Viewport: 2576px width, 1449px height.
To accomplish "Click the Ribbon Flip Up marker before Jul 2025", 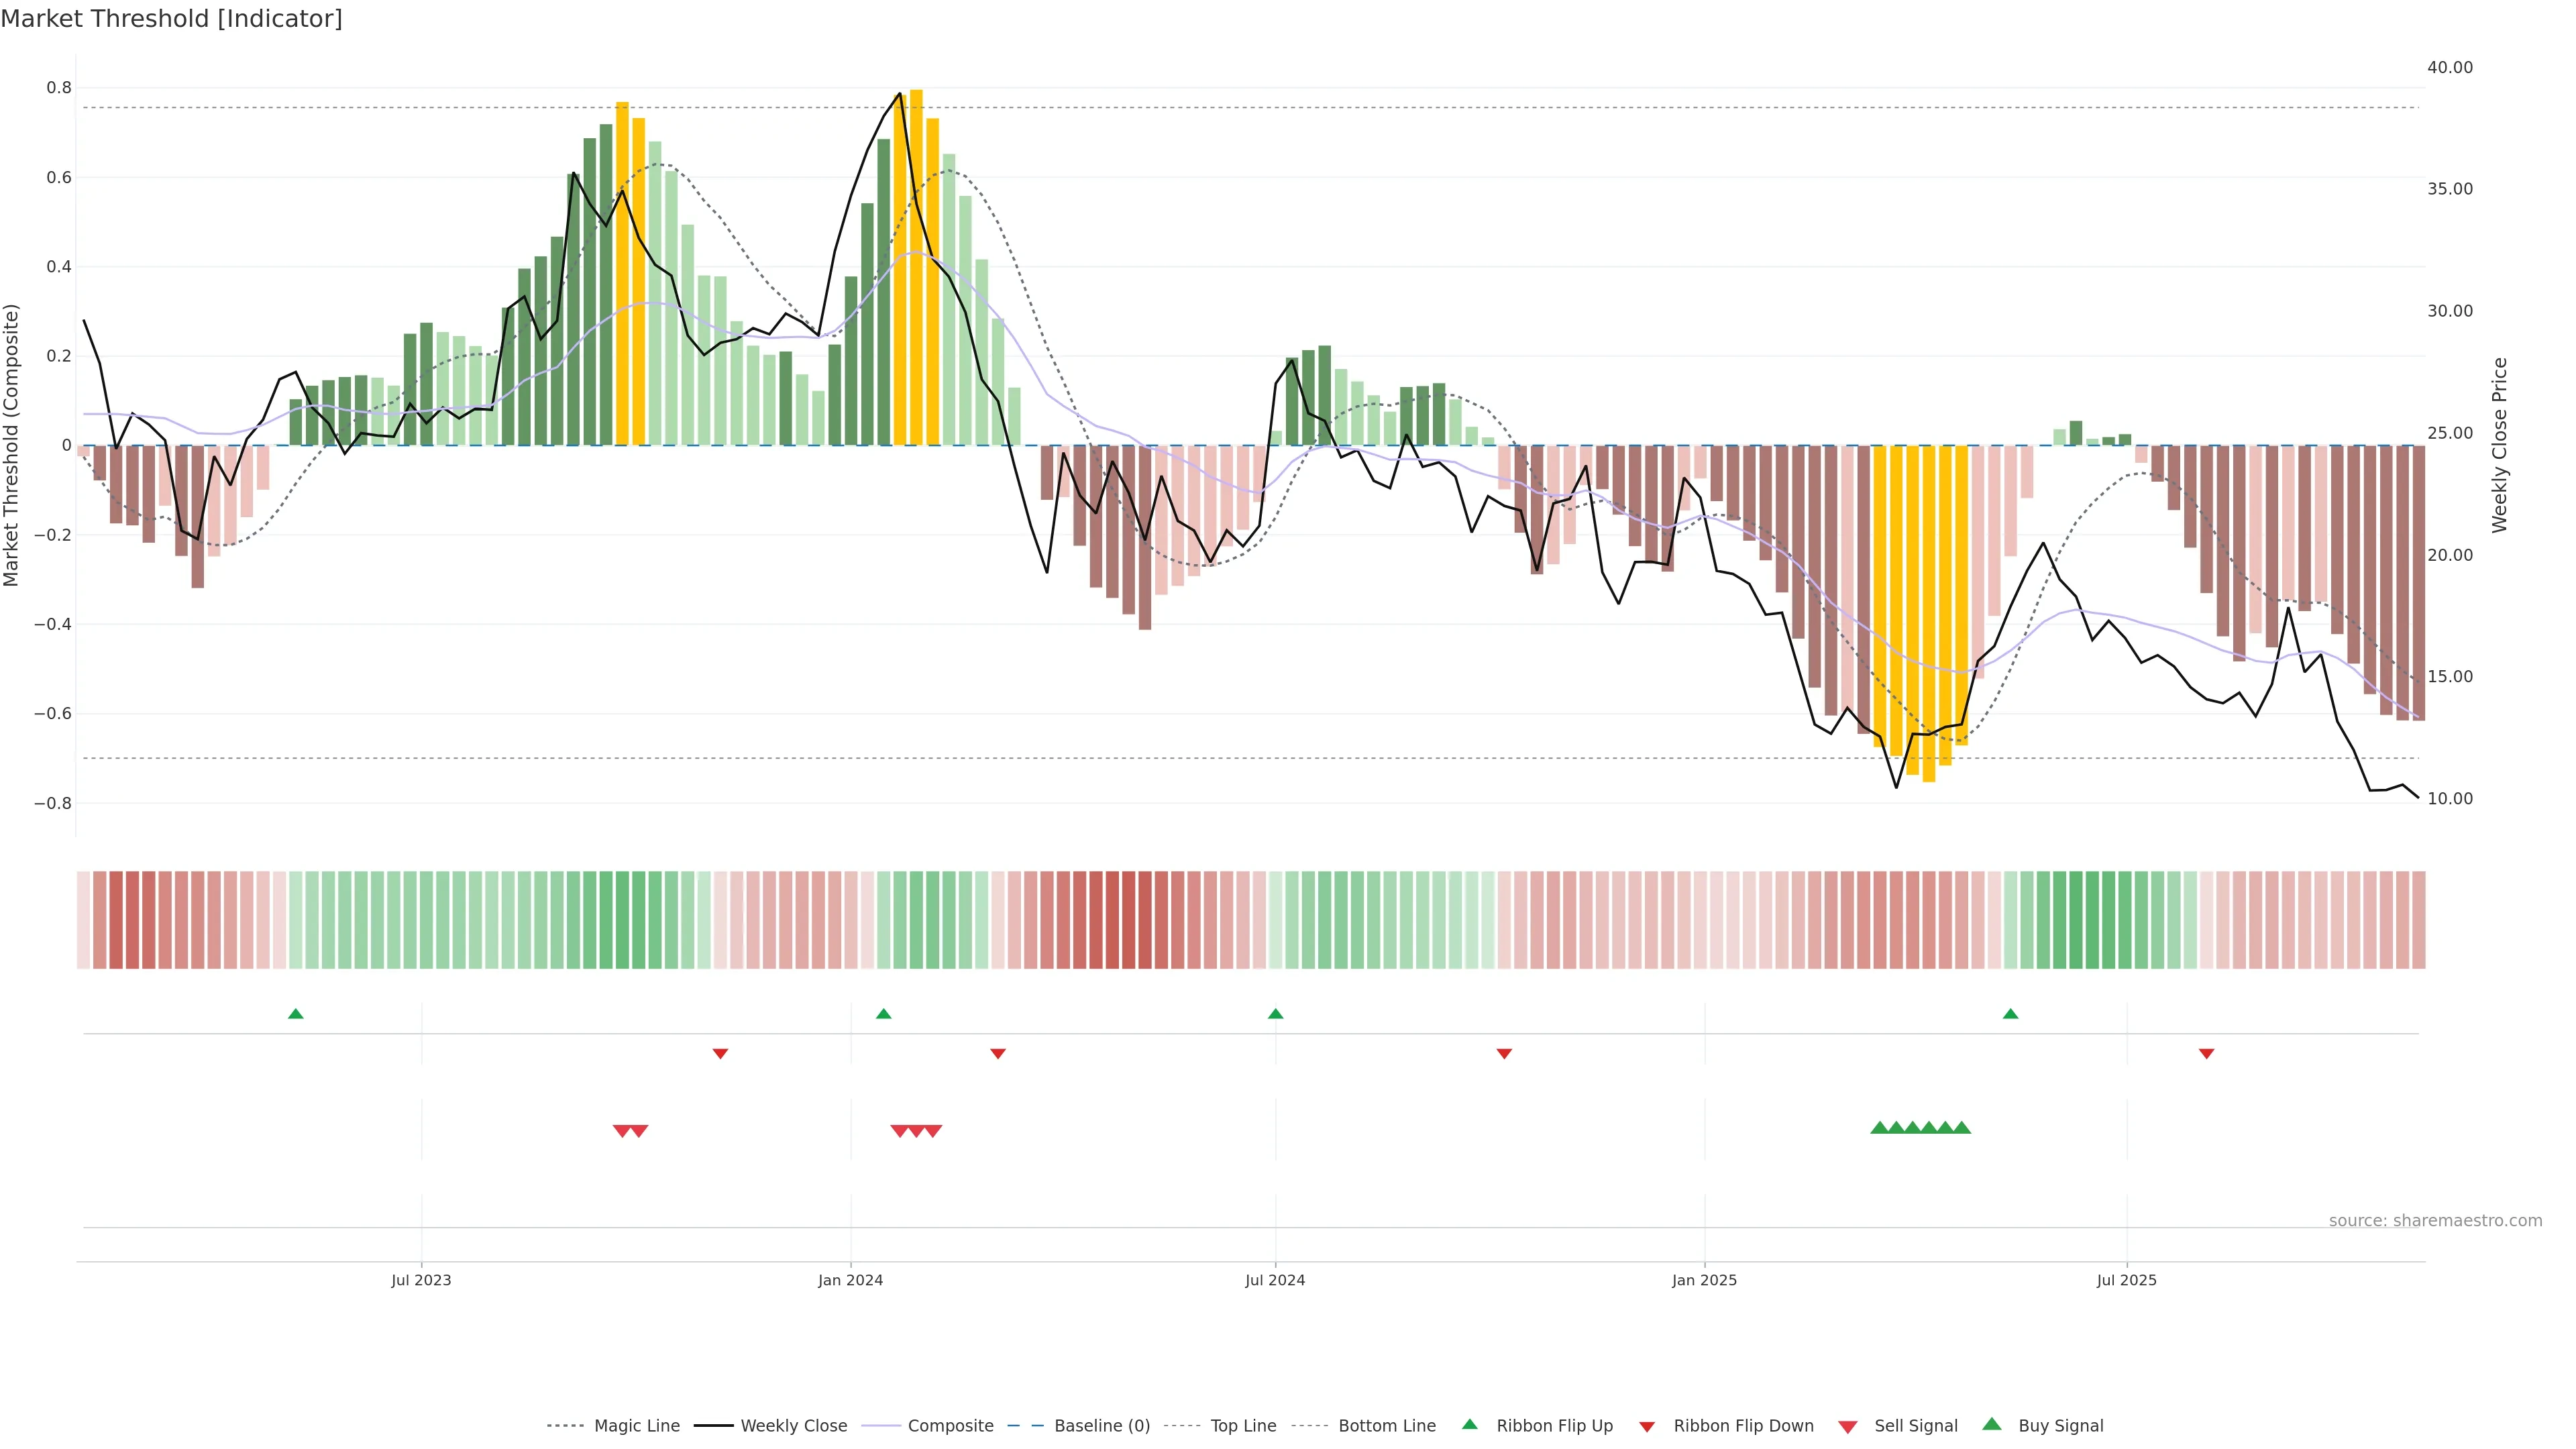I will (x=2010, y=1014).
